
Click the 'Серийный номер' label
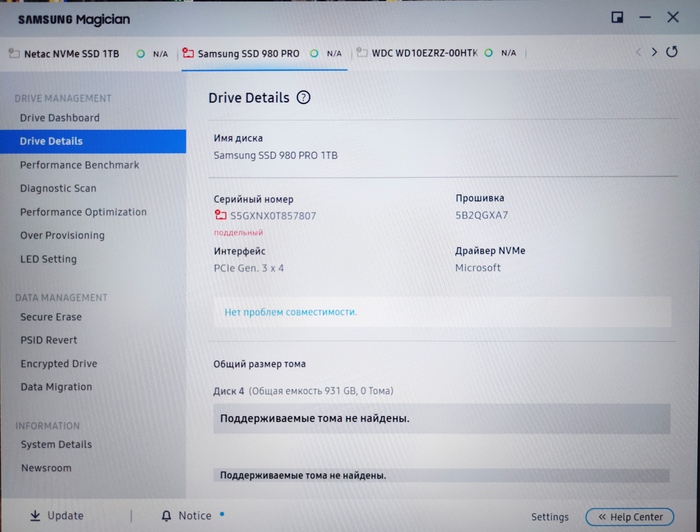(x=253, y=199)
